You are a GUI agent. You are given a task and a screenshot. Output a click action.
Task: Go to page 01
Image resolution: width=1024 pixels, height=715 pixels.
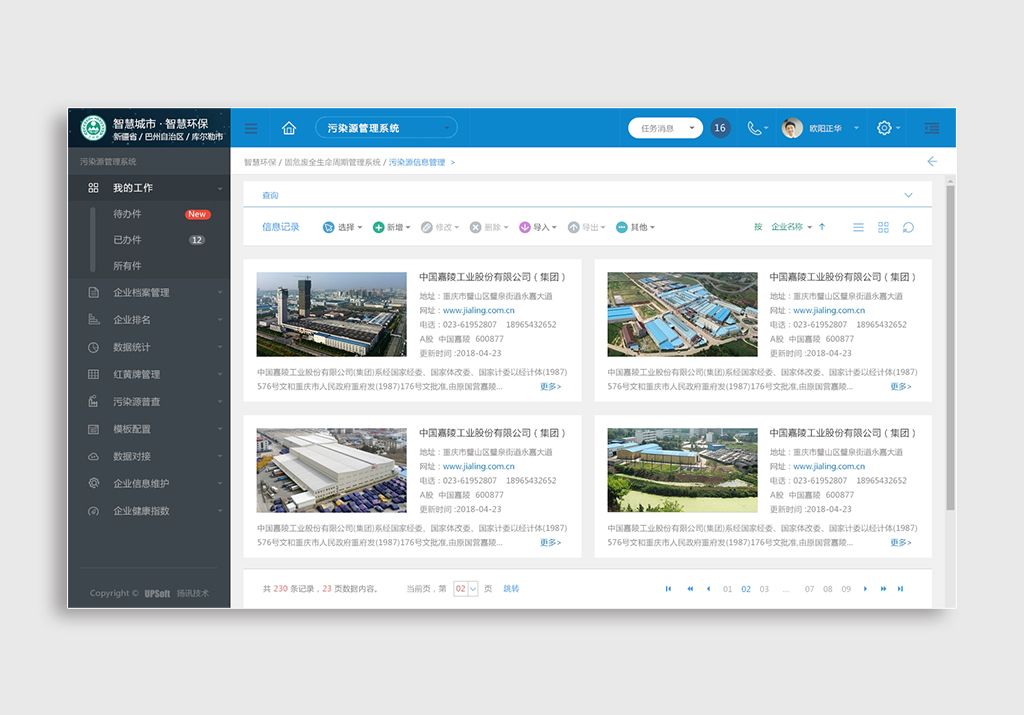(728, 589)
